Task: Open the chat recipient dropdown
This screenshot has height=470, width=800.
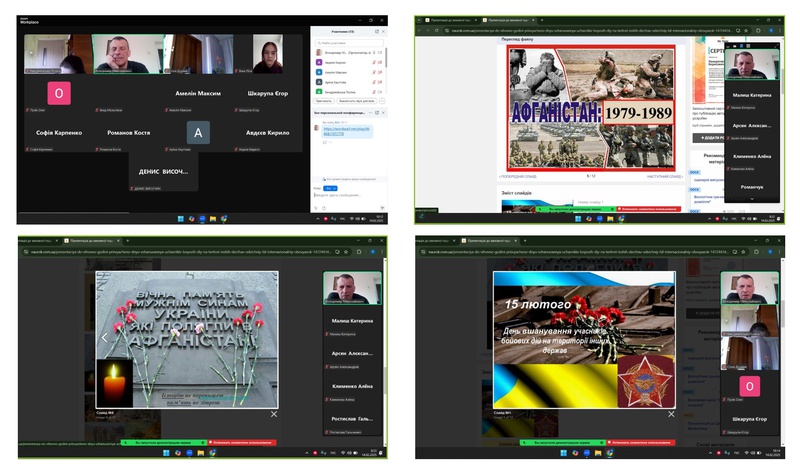Action: coord(330,188)
